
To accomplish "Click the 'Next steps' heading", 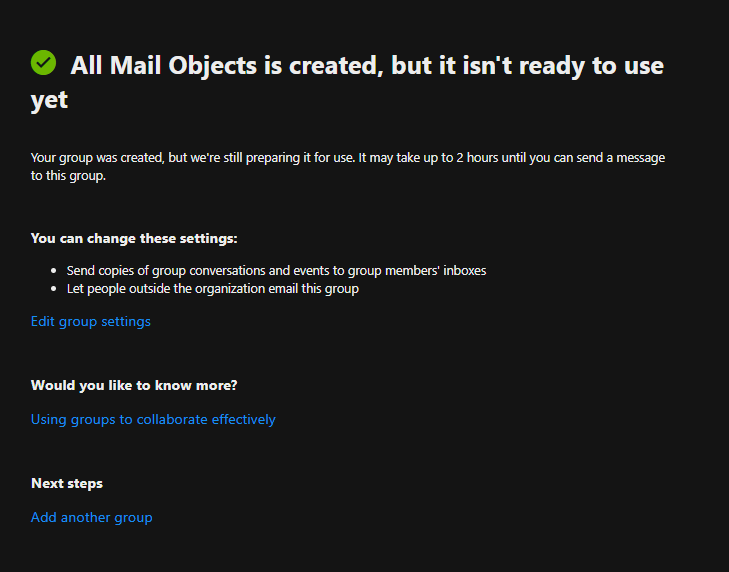I will [x=67, y=484].
